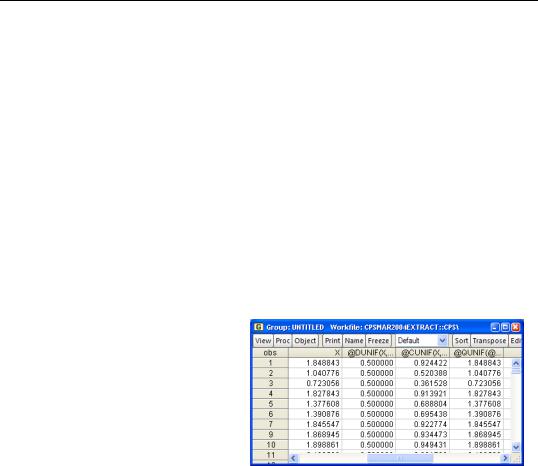Select the obs column header
Viewport: 538px width, 466px height.
pyautogui.click(x=270, y=353)
